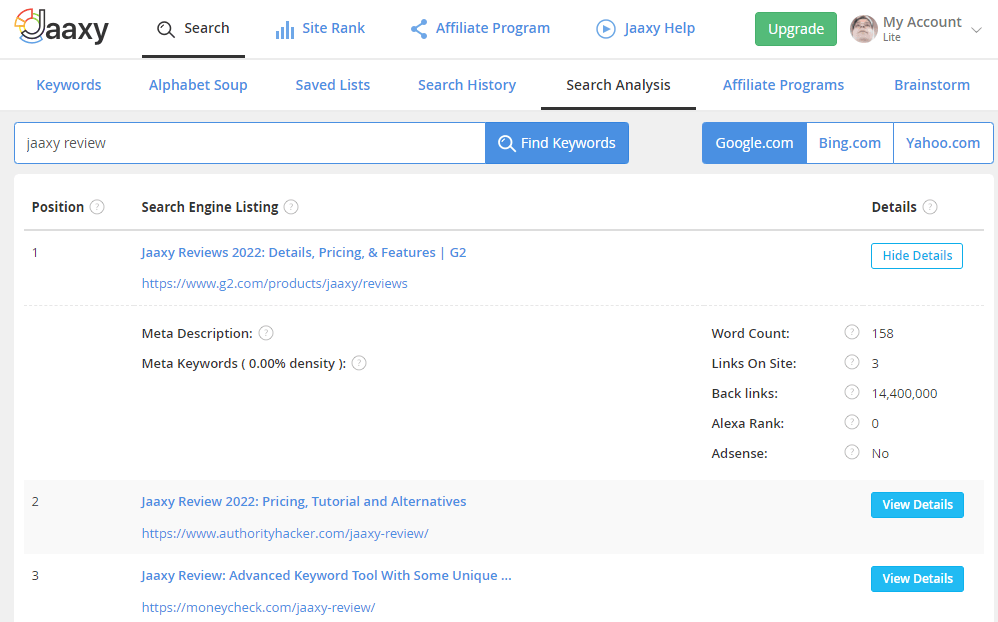Image resolution: width=998 pixels, height=622 pixels.
Task: Select the Bing.com search engine option
Action: point(850,143)
